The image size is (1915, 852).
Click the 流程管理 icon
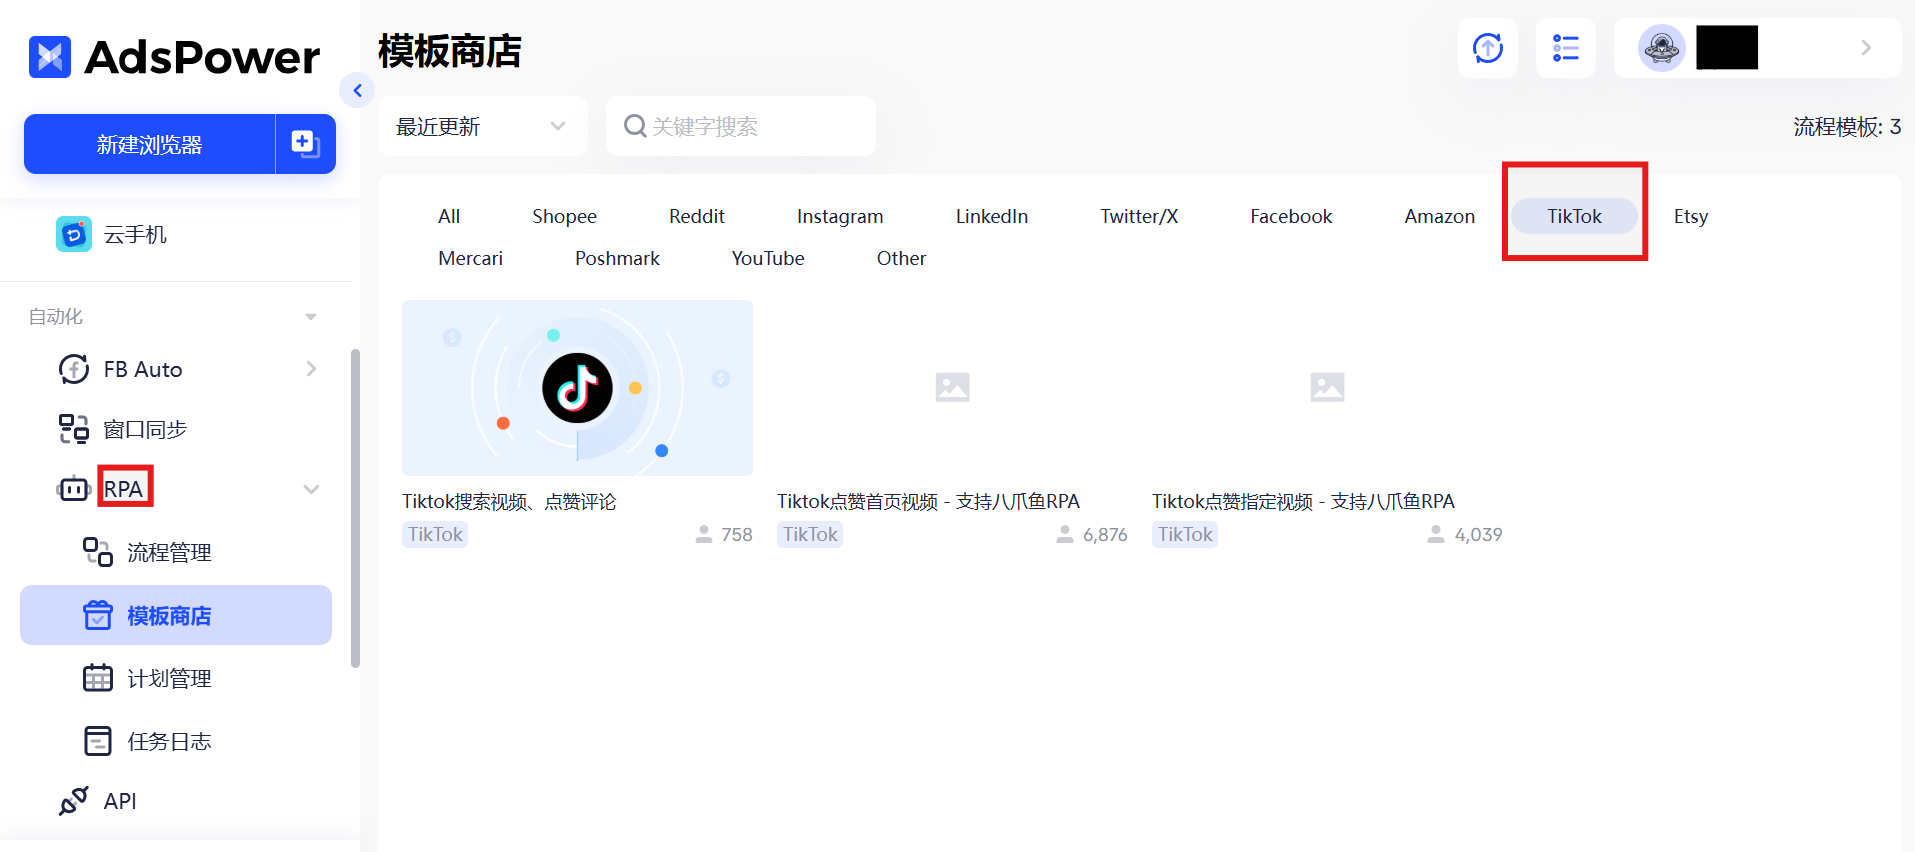coord(98,552)
